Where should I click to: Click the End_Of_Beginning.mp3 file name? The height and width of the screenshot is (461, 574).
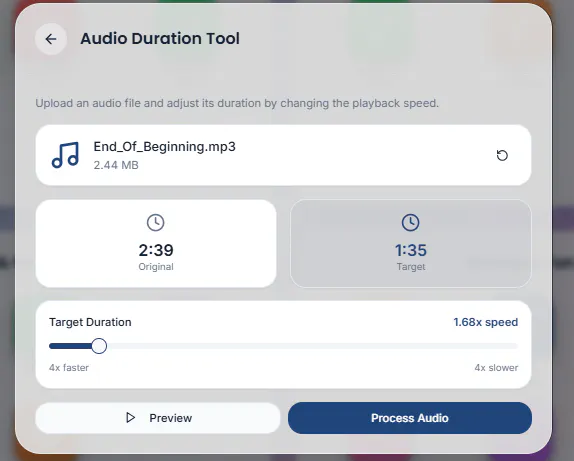pyautogui.click(x=164, y=146)
